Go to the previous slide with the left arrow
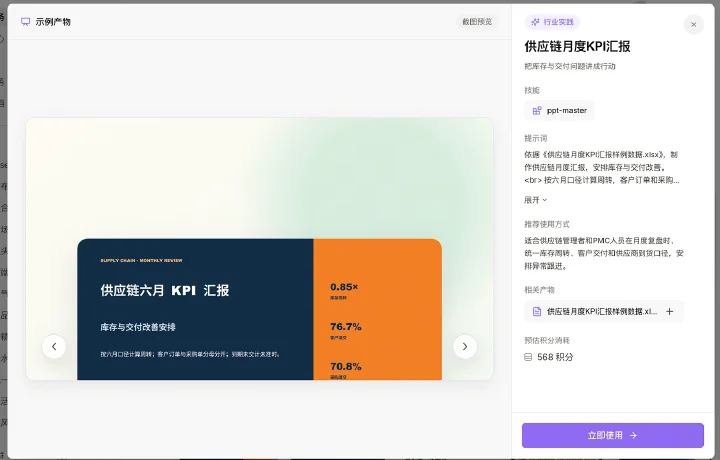 (54, 347)
